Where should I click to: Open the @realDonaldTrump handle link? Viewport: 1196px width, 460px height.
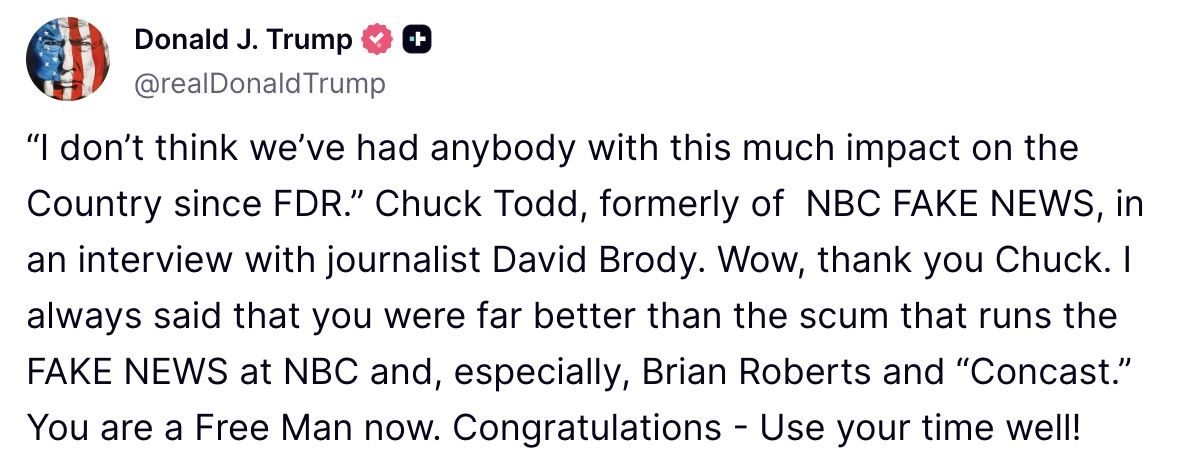click(x=259, y=84)
